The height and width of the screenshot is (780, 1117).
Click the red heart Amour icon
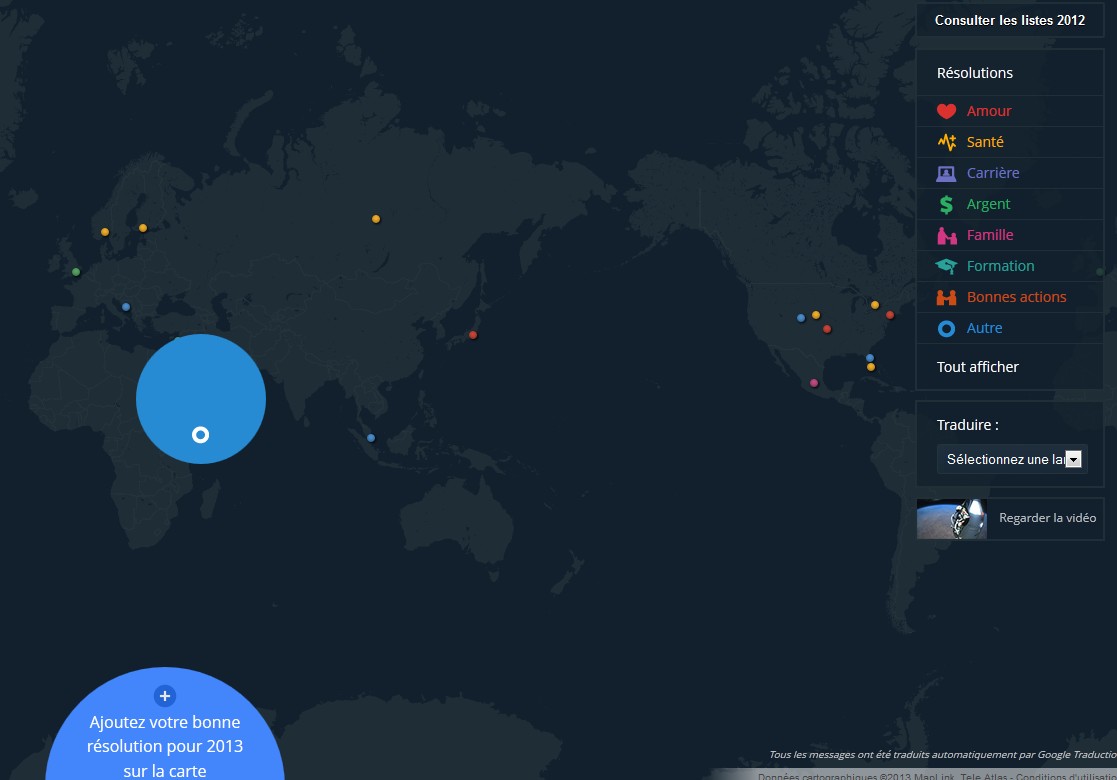(946, 111)
